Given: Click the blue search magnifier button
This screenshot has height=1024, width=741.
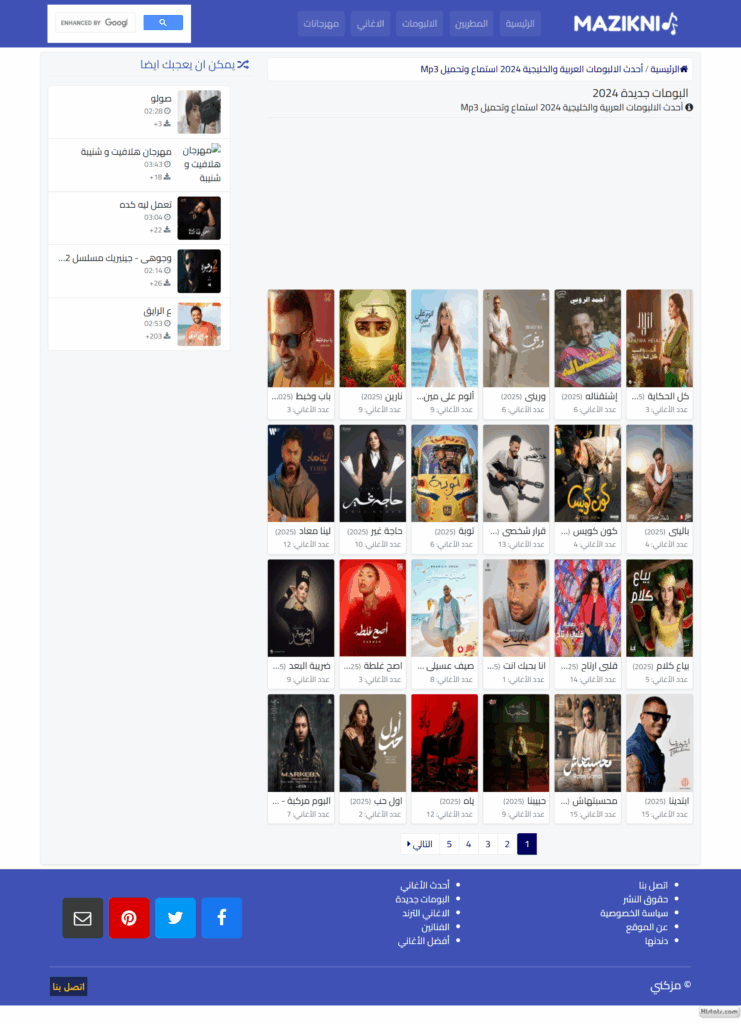Looking at the screenshot, I should [163, 22].
